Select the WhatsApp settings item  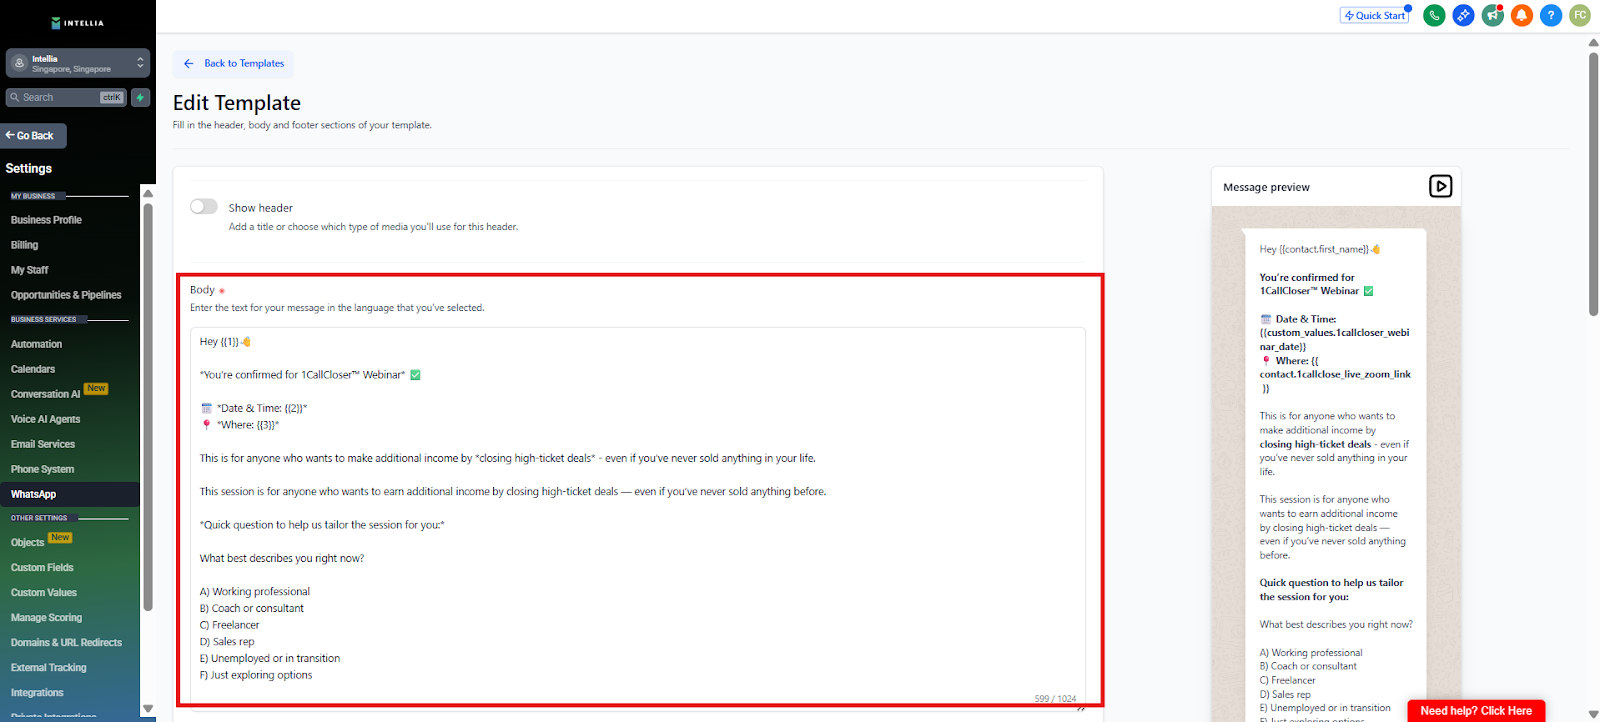point(70,494)
